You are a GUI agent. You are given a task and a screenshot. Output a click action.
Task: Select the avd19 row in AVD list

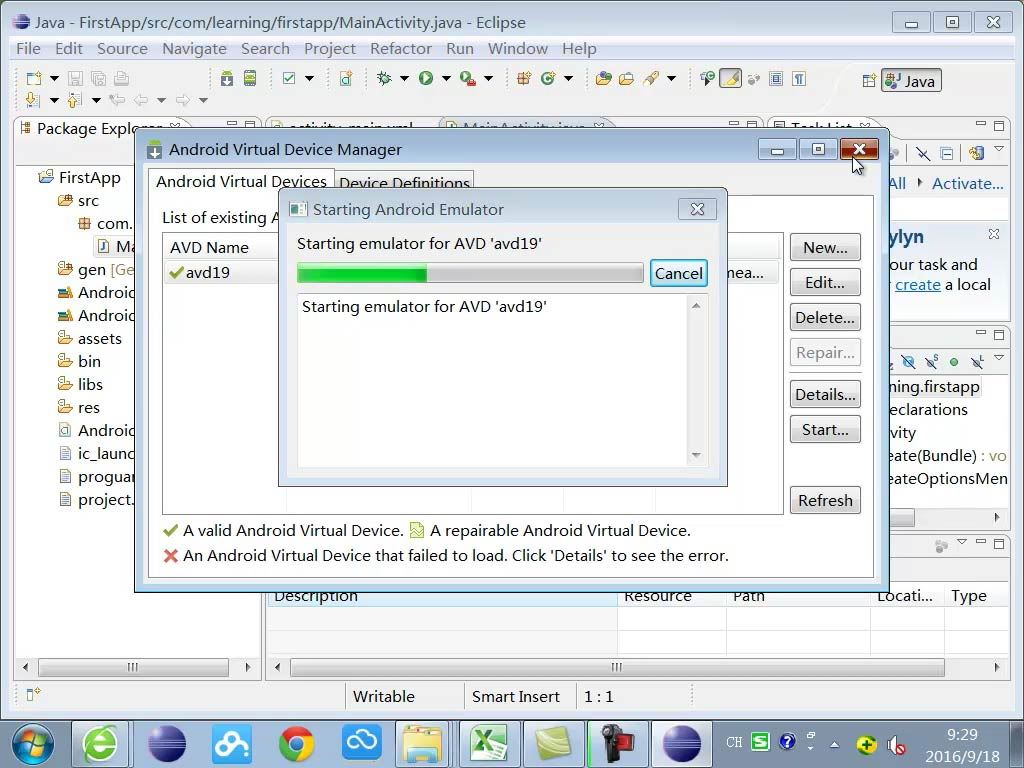pyautogui.click(x=222, y=272)
